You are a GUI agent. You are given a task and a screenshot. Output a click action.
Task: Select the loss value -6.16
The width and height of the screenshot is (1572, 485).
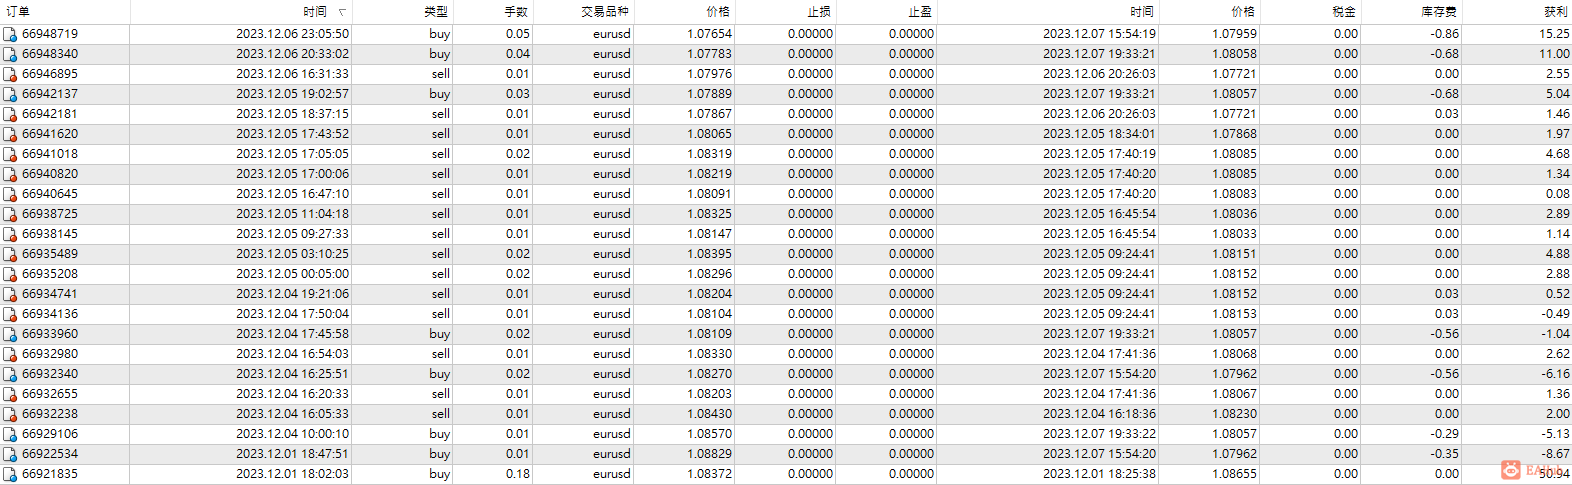[x=1555, y=374]
